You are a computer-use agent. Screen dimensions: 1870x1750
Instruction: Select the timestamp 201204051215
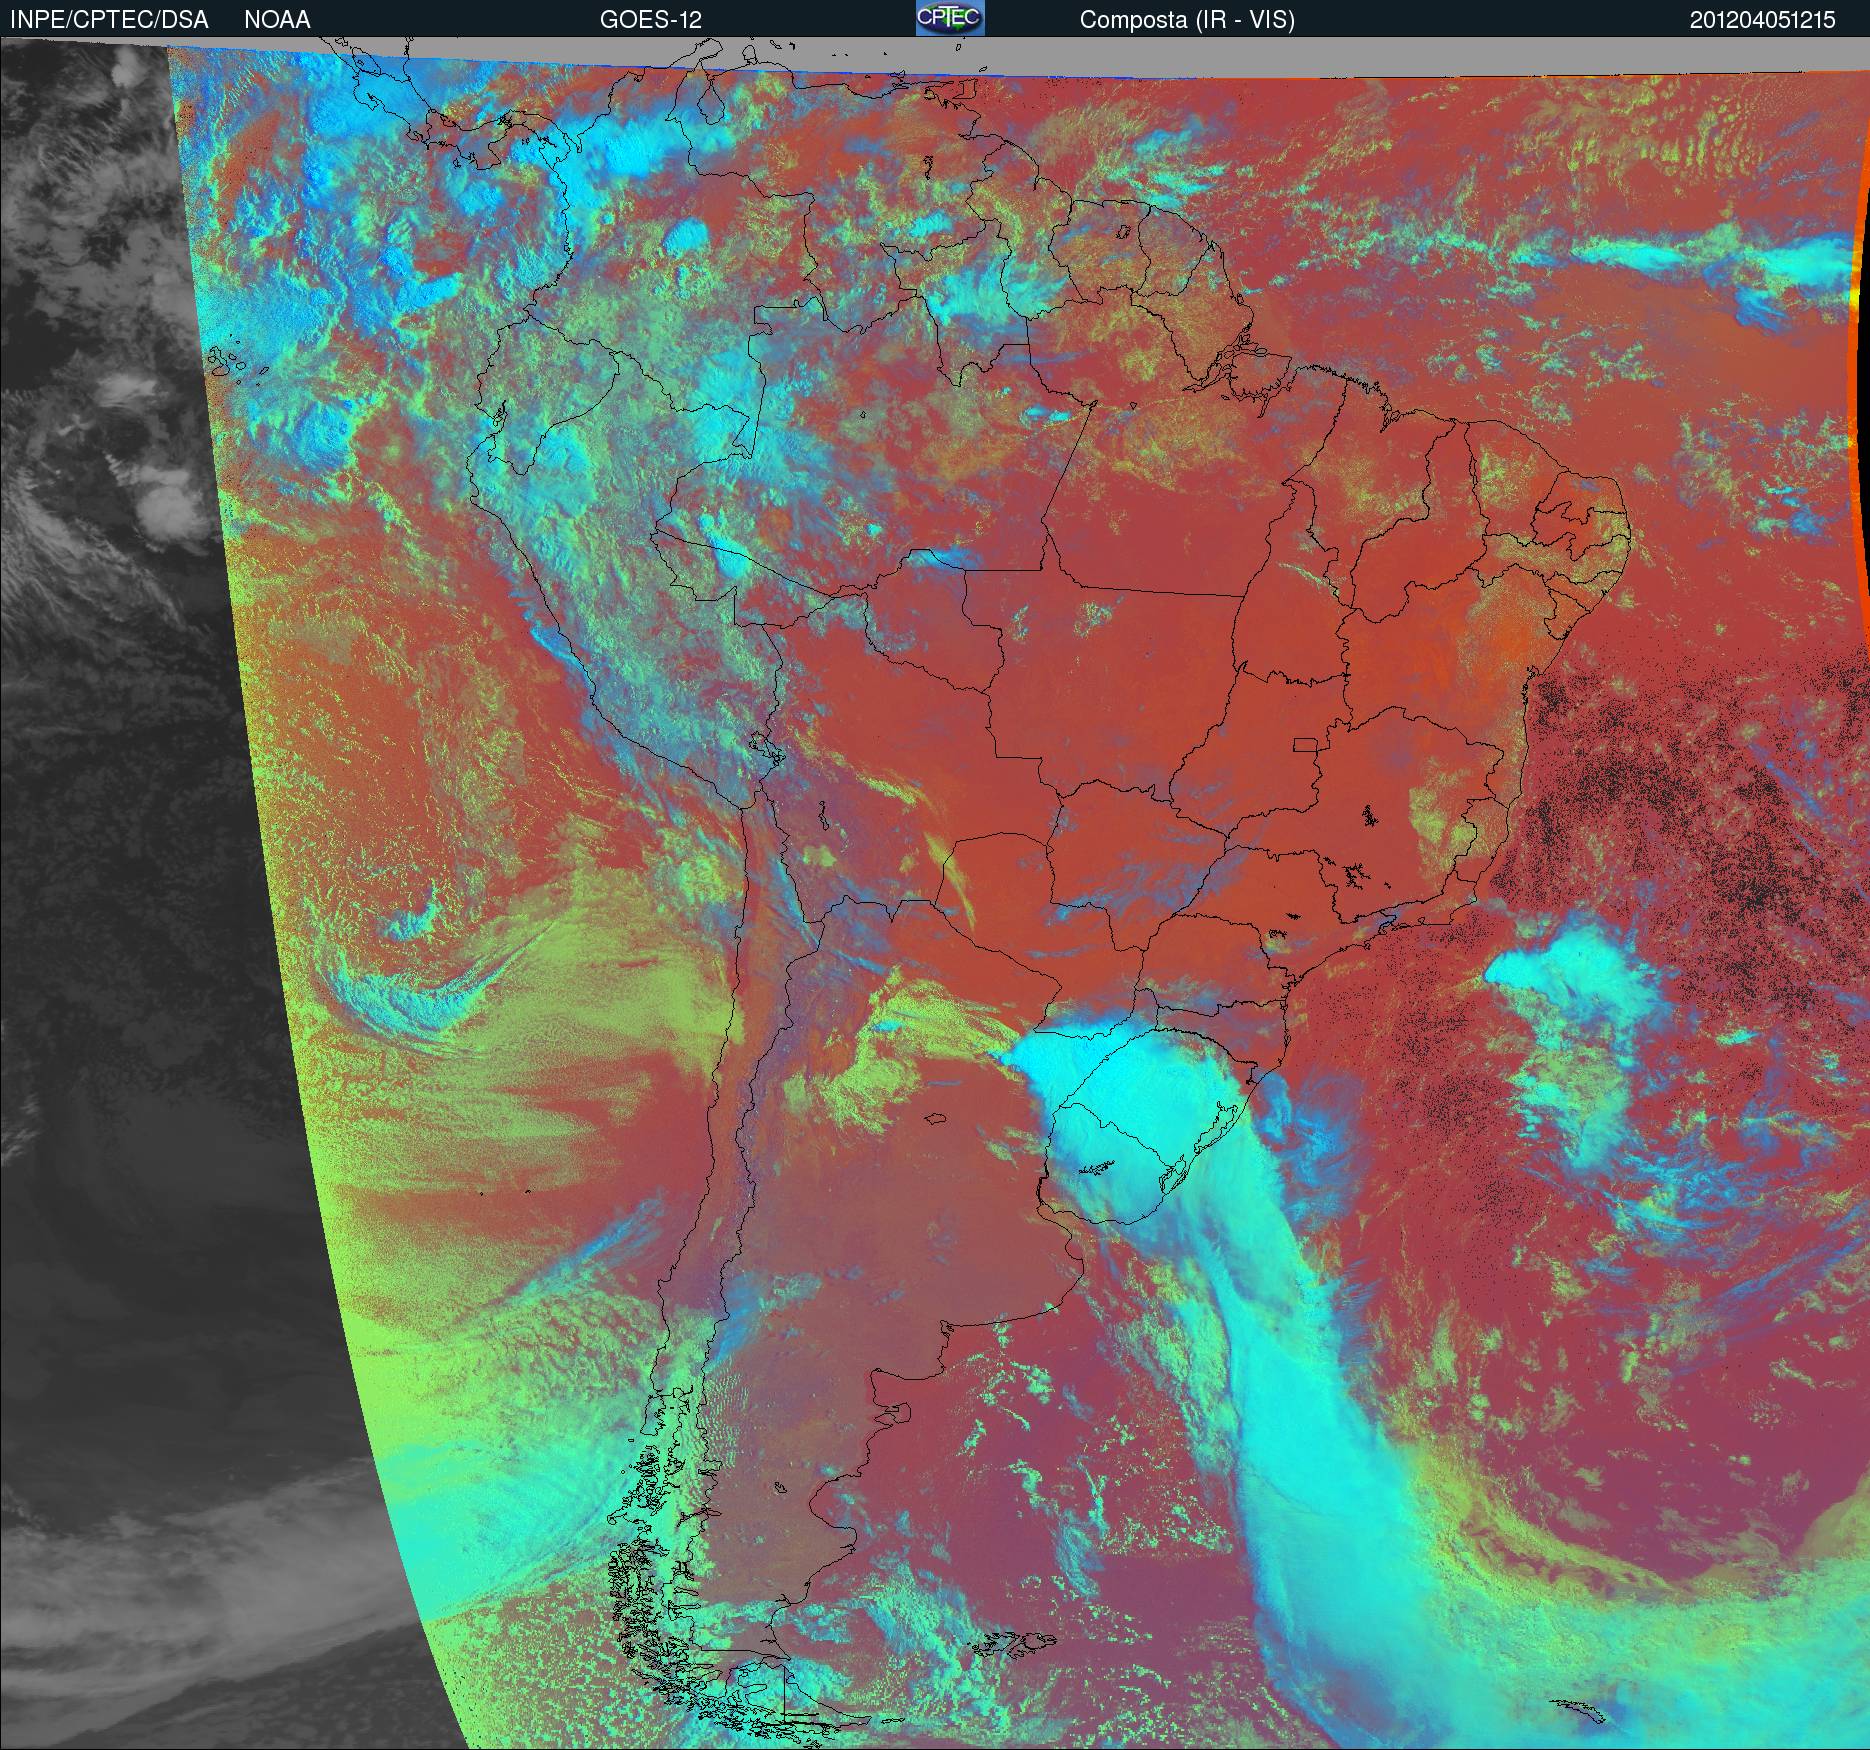pos(1763,20)
